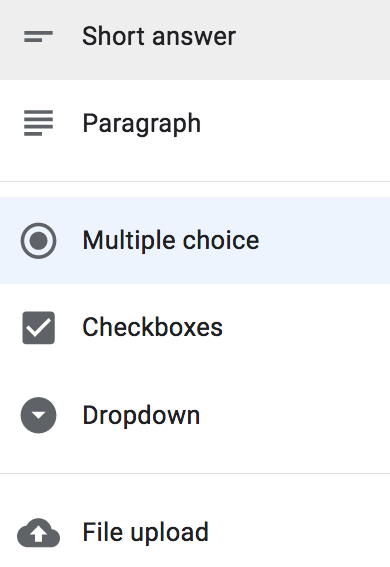Choose Multiple choice from the list
The image size is (390, 567).
pyautogui.click(x=195, y=240)
